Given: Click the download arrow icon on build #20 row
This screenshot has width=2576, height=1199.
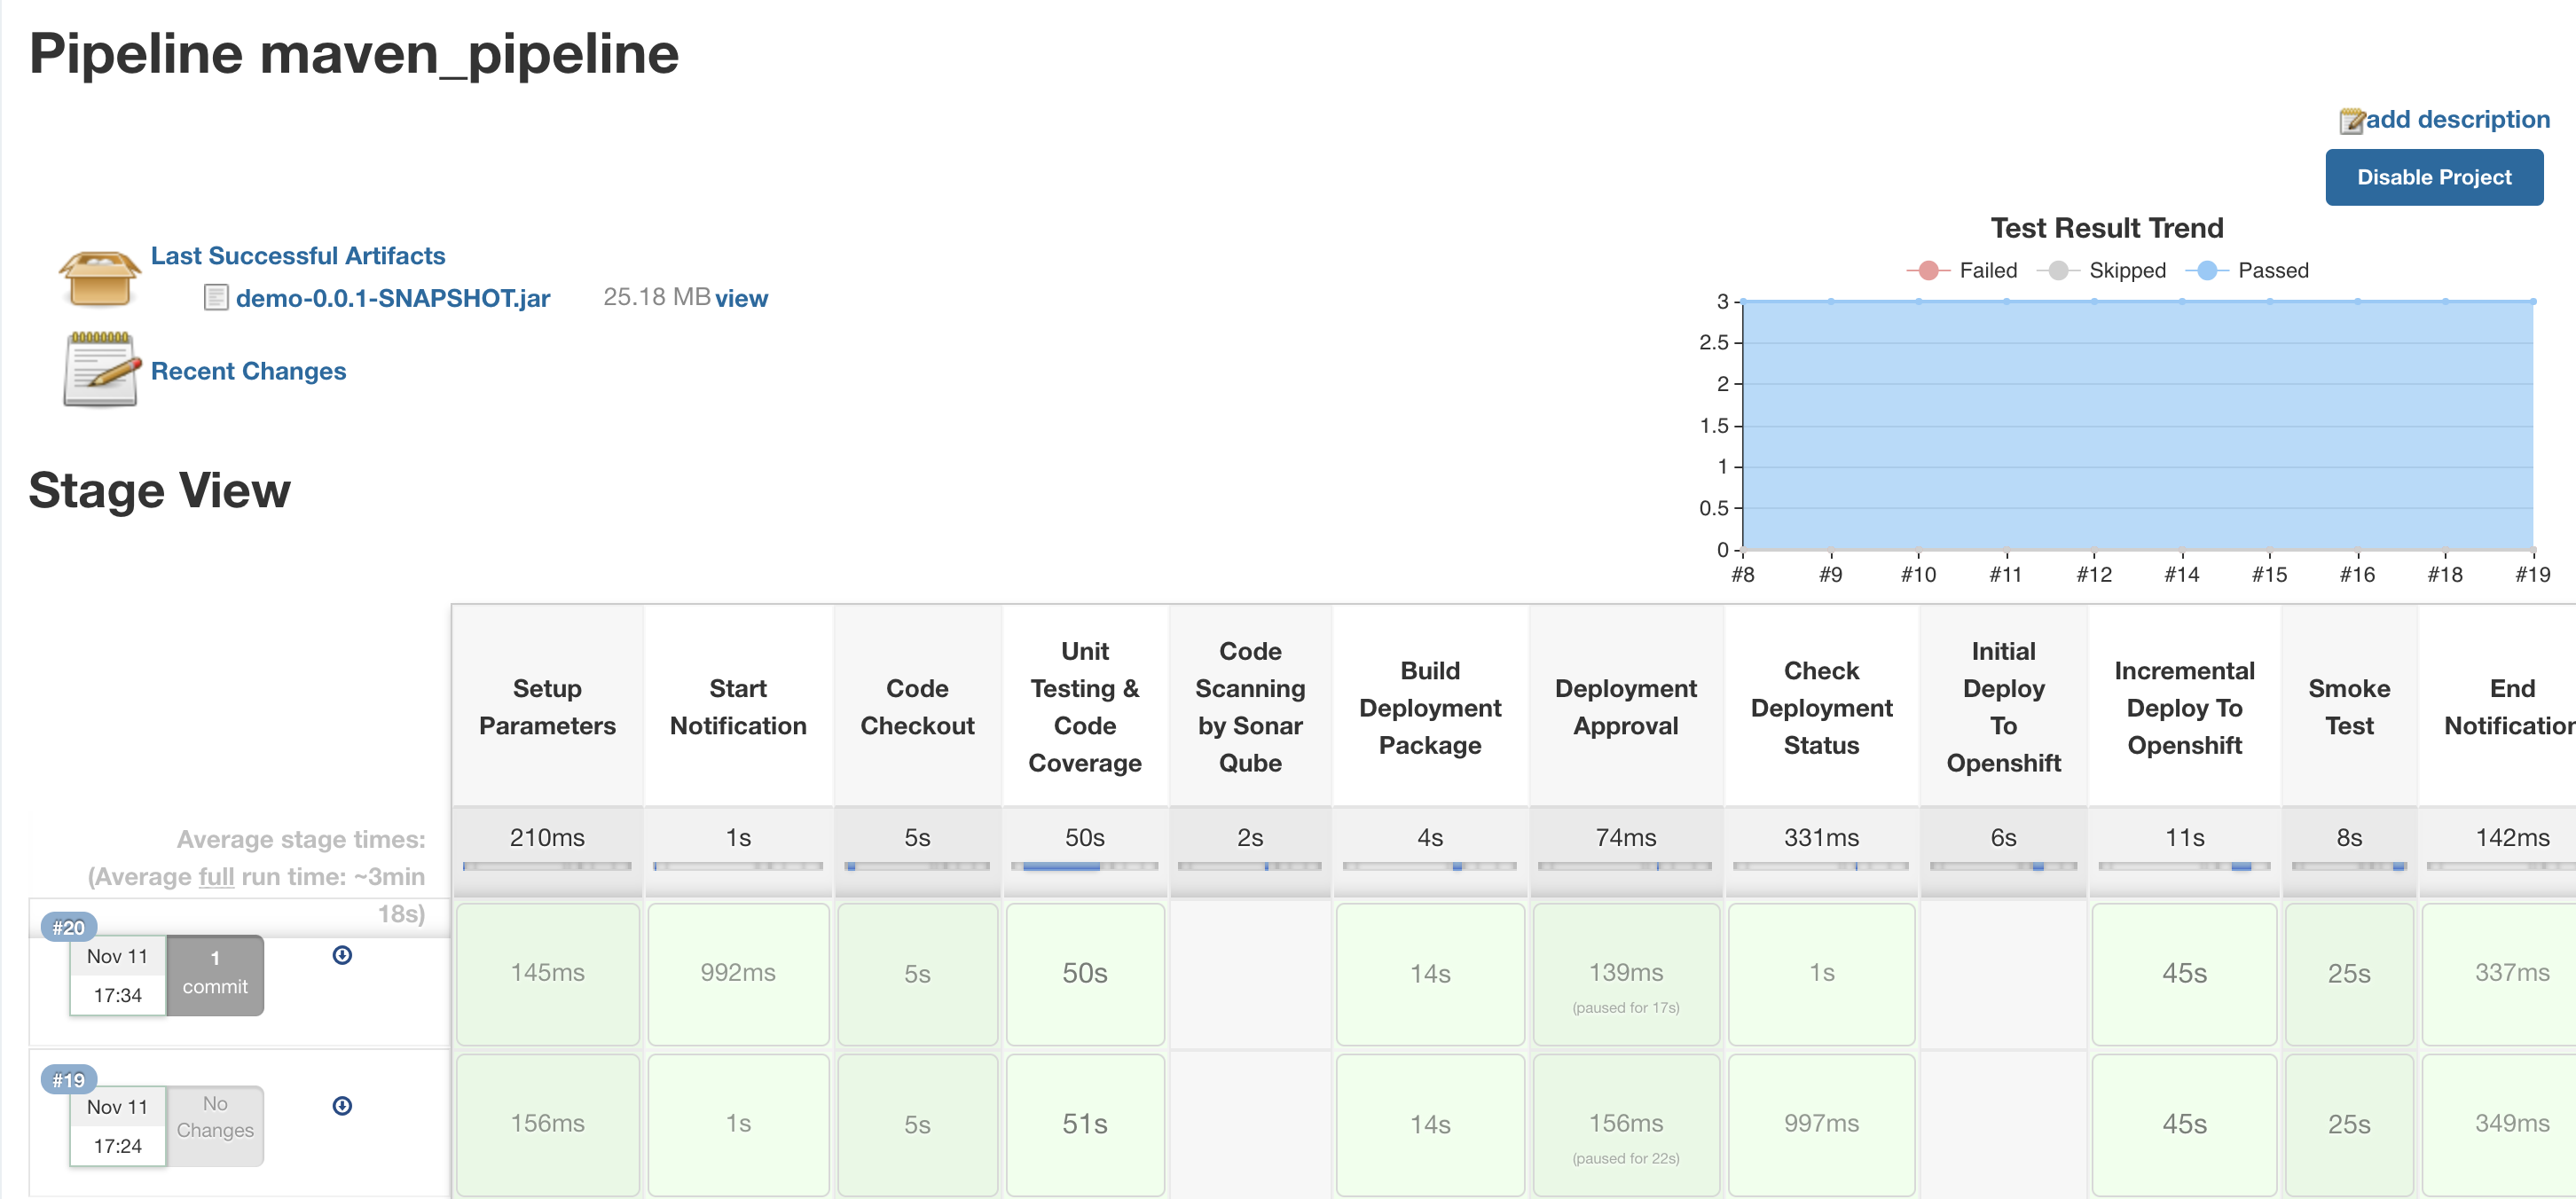Looking at the screenshot, I should 342,954.
